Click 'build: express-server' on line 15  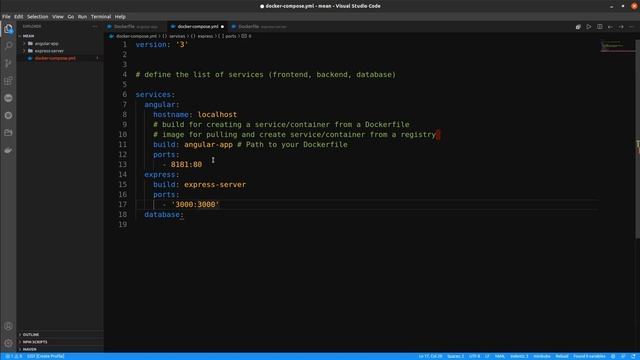[200, 184]
